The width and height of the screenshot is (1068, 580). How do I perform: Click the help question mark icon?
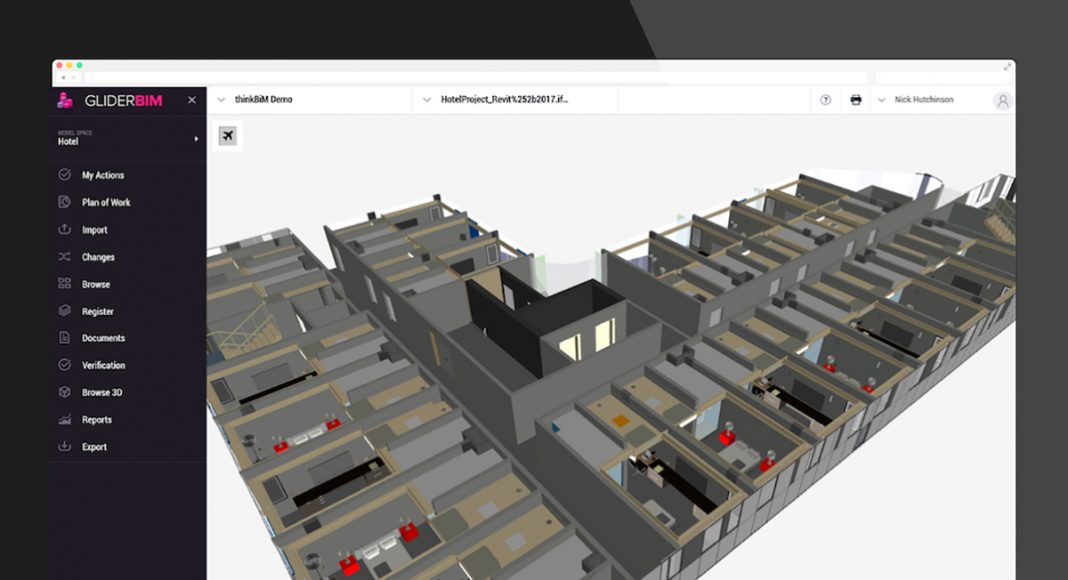coord(825,100)
